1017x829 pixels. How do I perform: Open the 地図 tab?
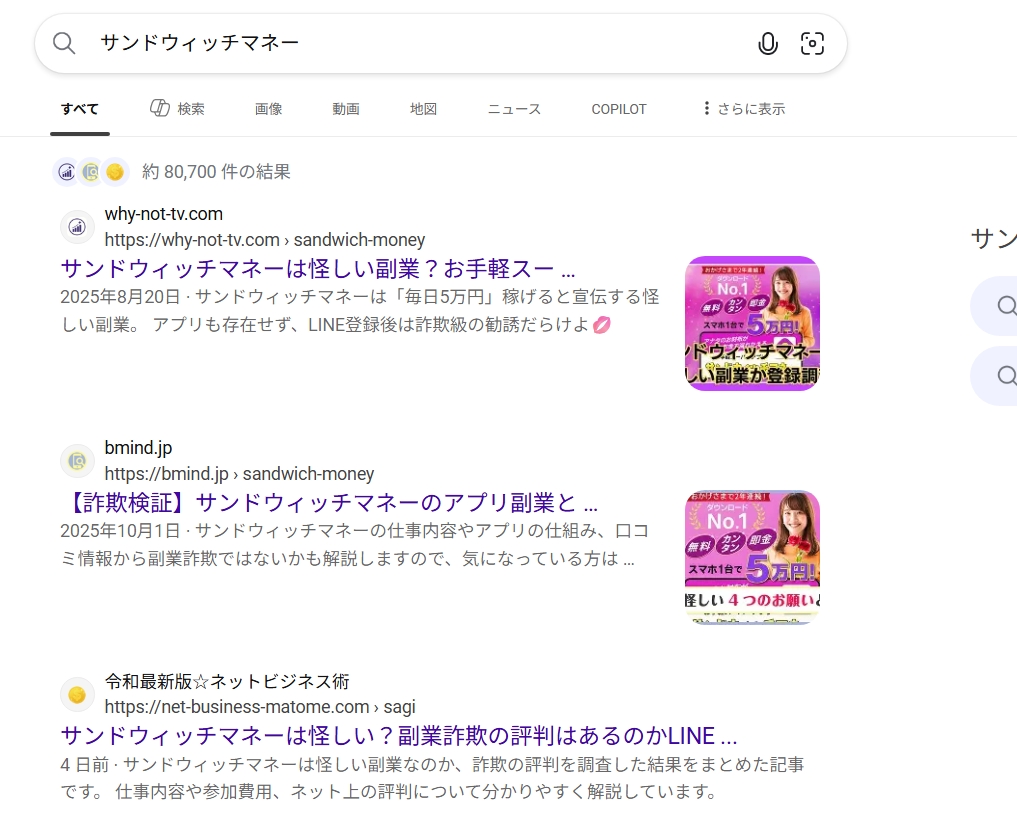pyautogui.click(x=423, y=109)
